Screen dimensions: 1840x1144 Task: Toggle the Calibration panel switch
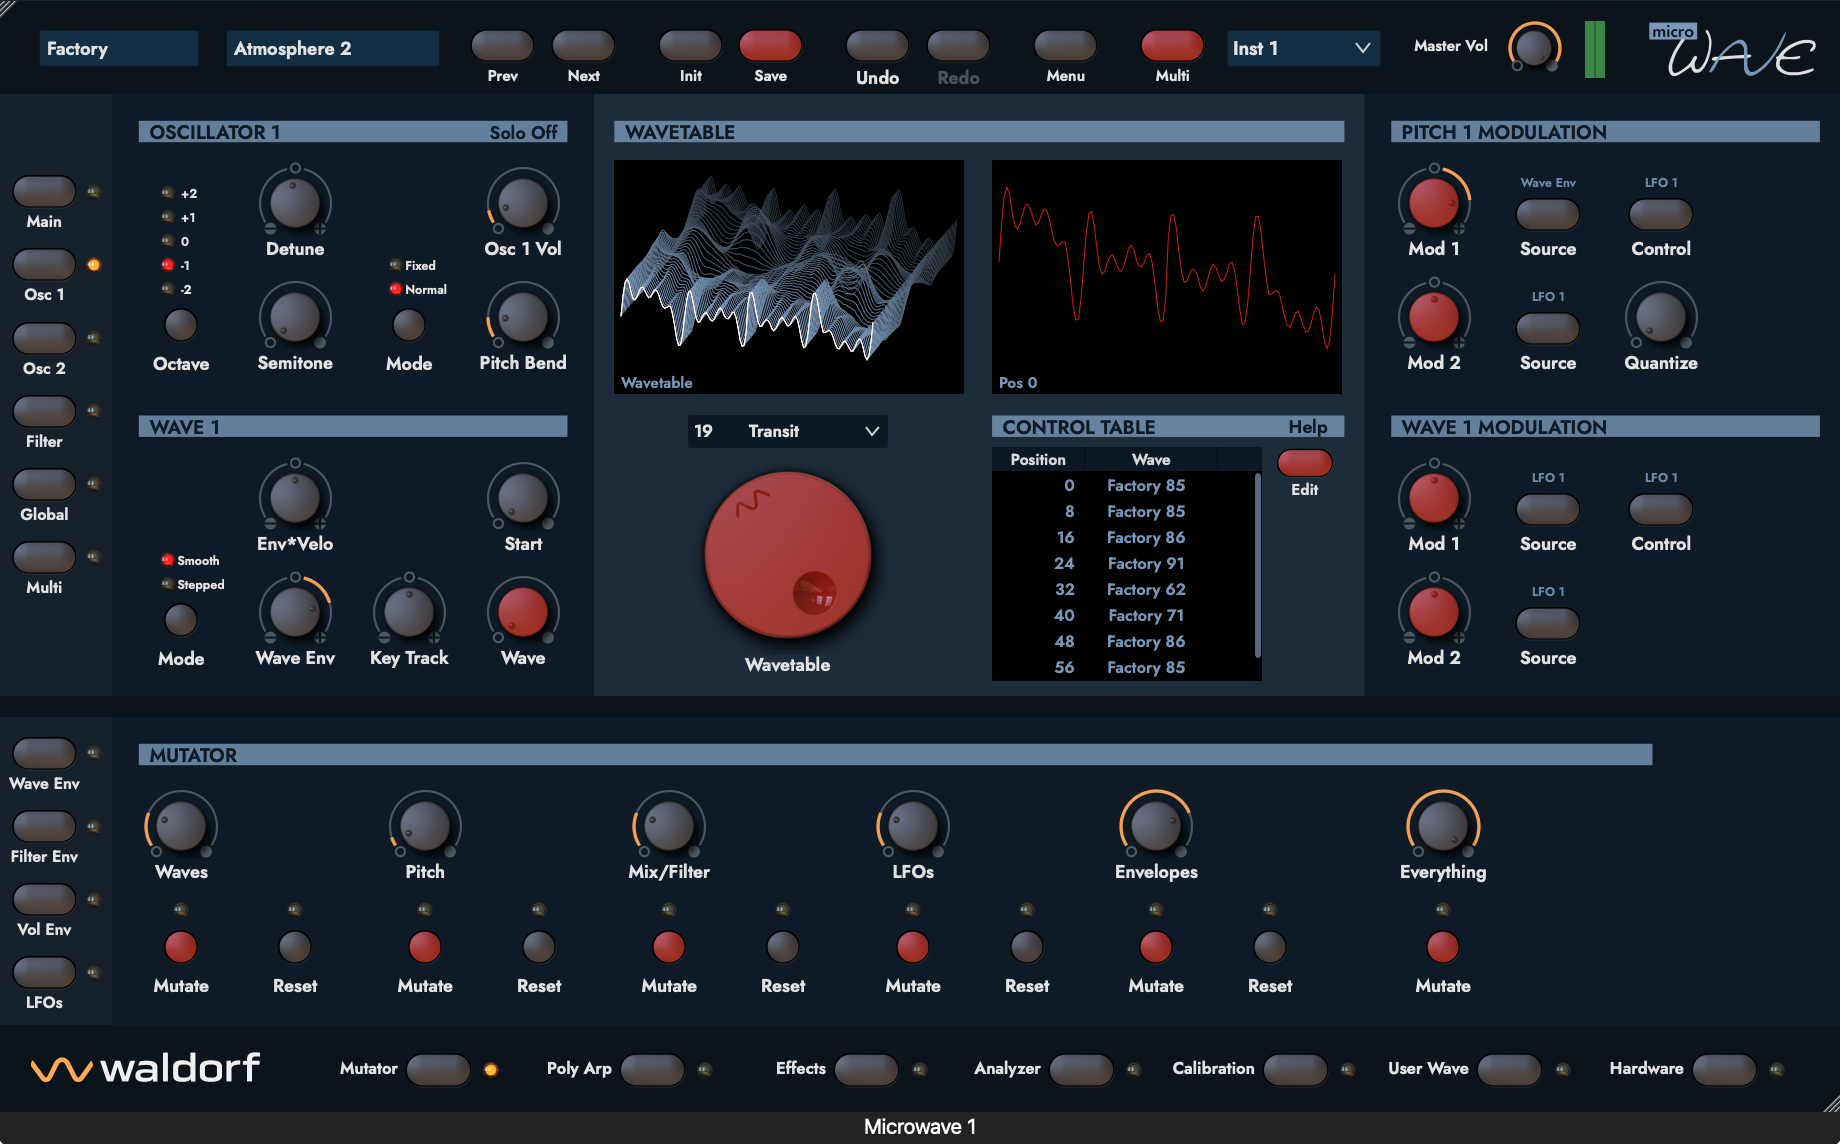(1295, 1069)
